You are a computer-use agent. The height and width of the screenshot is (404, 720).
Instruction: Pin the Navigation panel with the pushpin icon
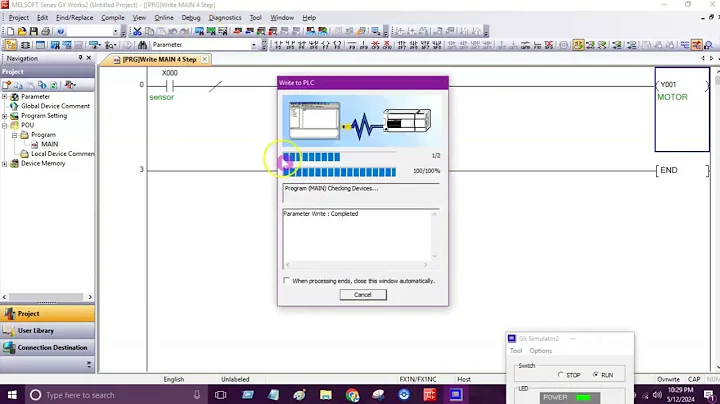tap(80, 58)
